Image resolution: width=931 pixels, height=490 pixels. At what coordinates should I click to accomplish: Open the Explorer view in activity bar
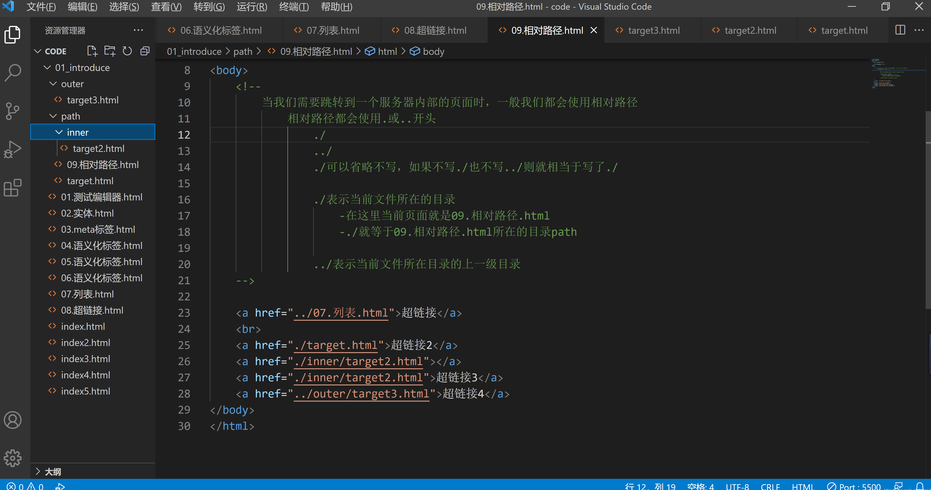point(12,35)
